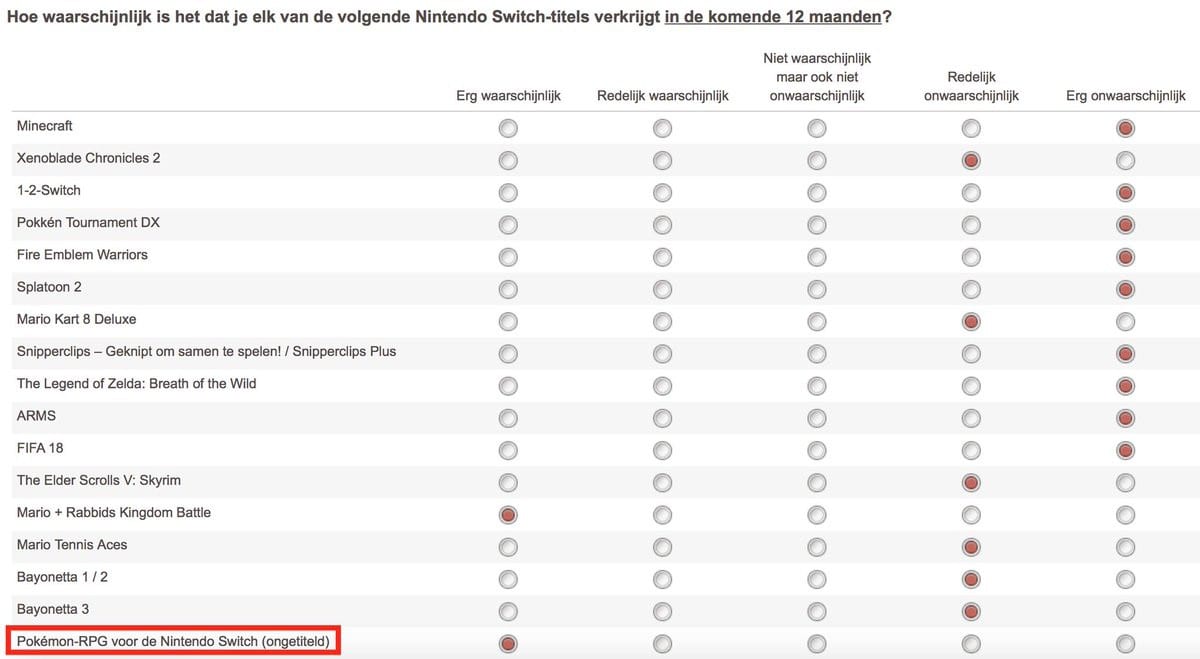Pick 'Redelijk waarschijnlijk' for Mario Tennis Aces

tap(662, 547)
